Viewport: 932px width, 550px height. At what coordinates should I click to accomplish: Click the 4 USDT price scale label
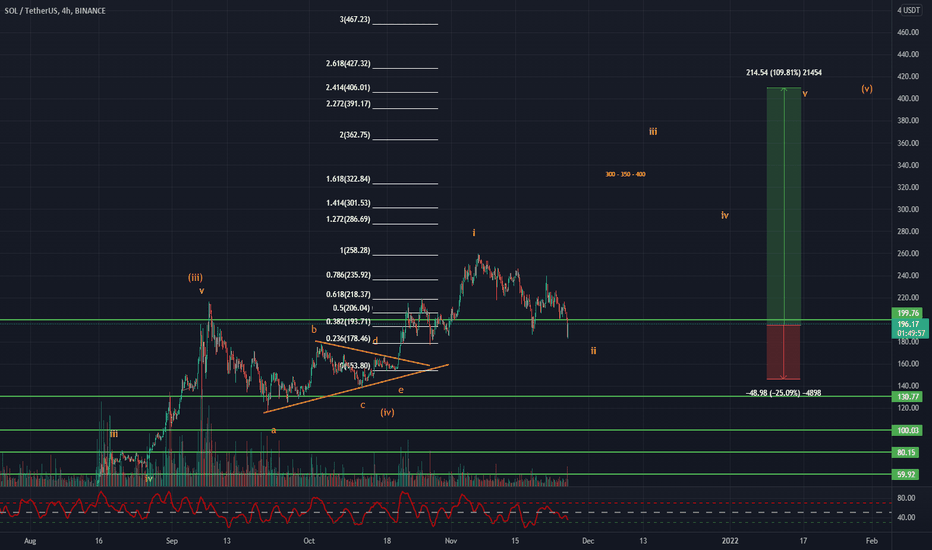pyautogui.click(x=908, y=10)
